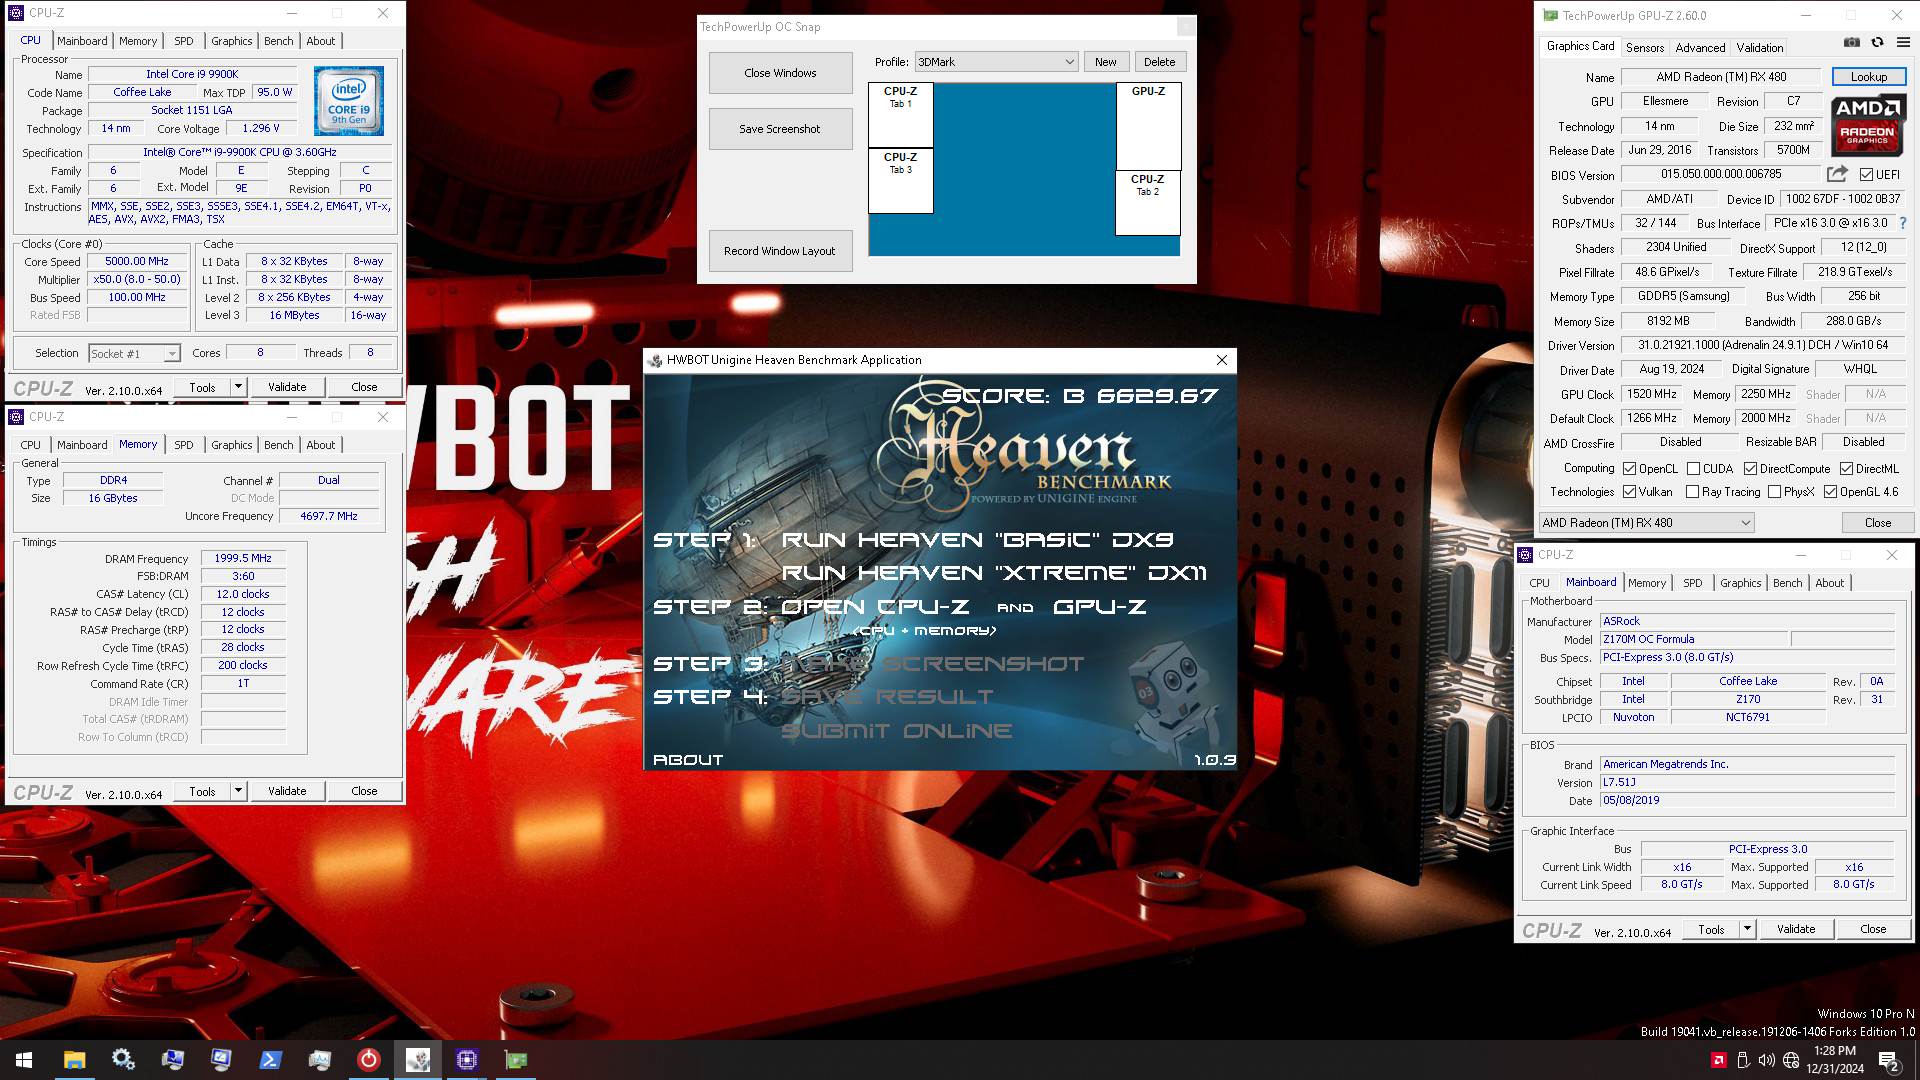Open the GPU-Z hamburger menu
The image size is (1920, 1080).
click(1903, 42)
